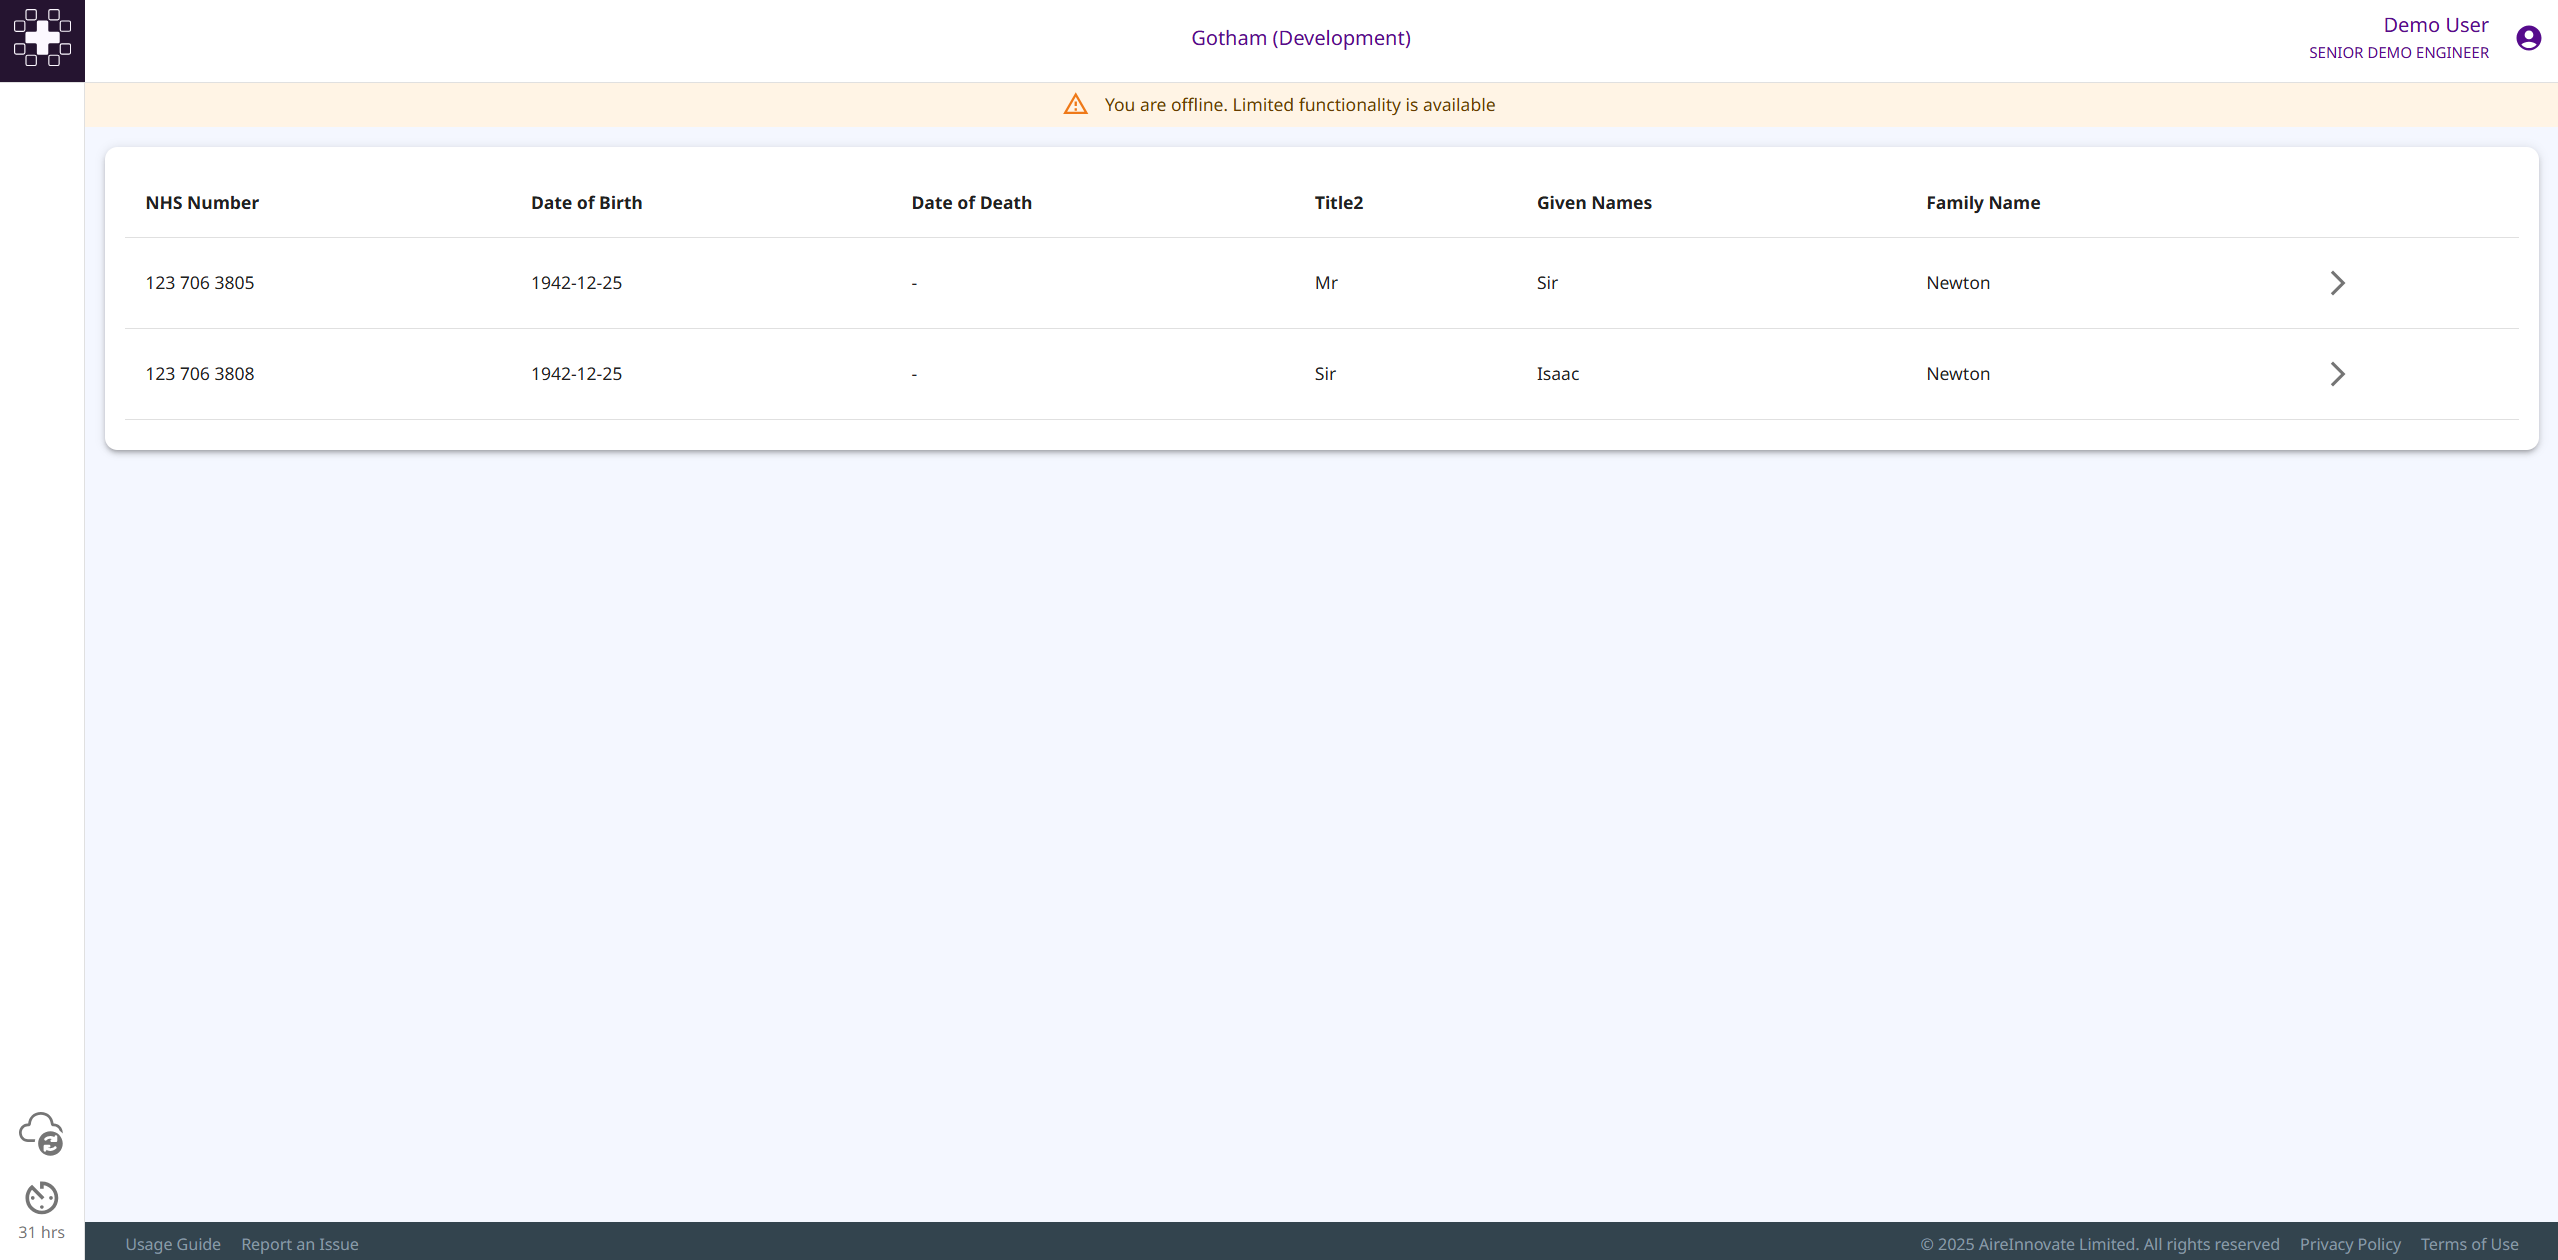Click Newton in the Isaac row

(x=1957, y=374)
